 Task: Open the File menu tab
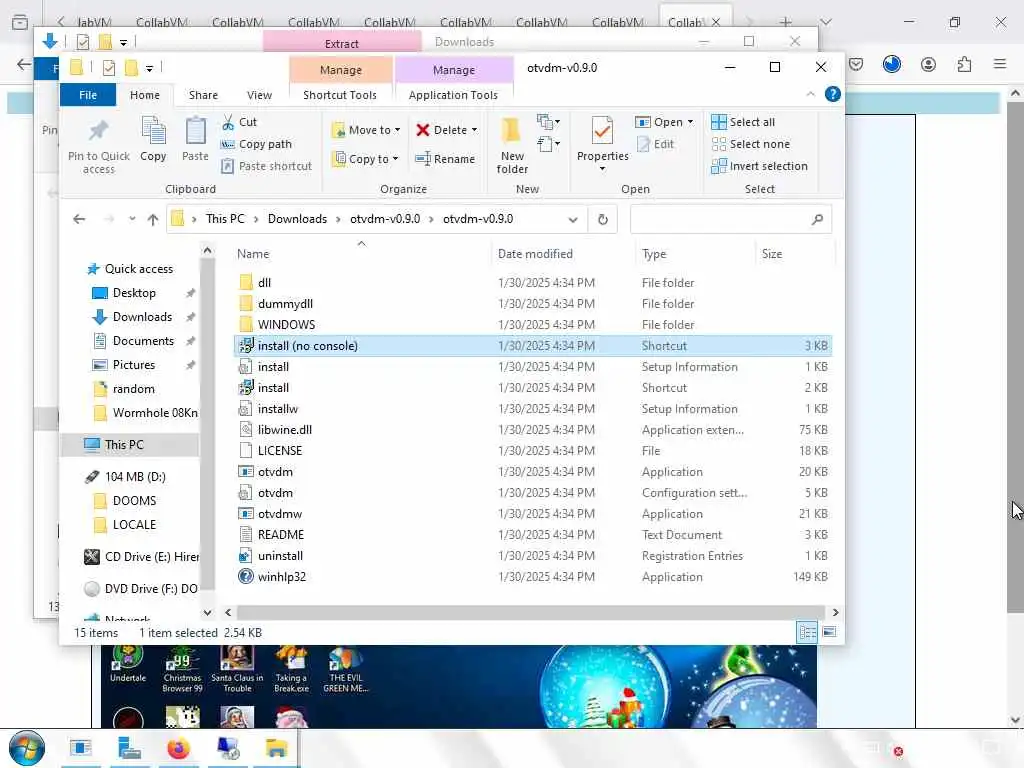[88, 95]
